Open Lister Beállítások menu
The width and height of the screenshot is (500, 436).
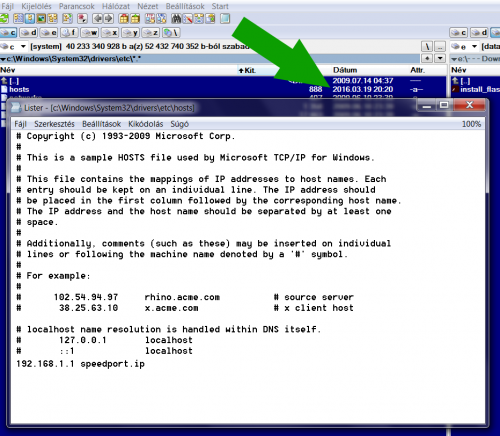(101, 124)
